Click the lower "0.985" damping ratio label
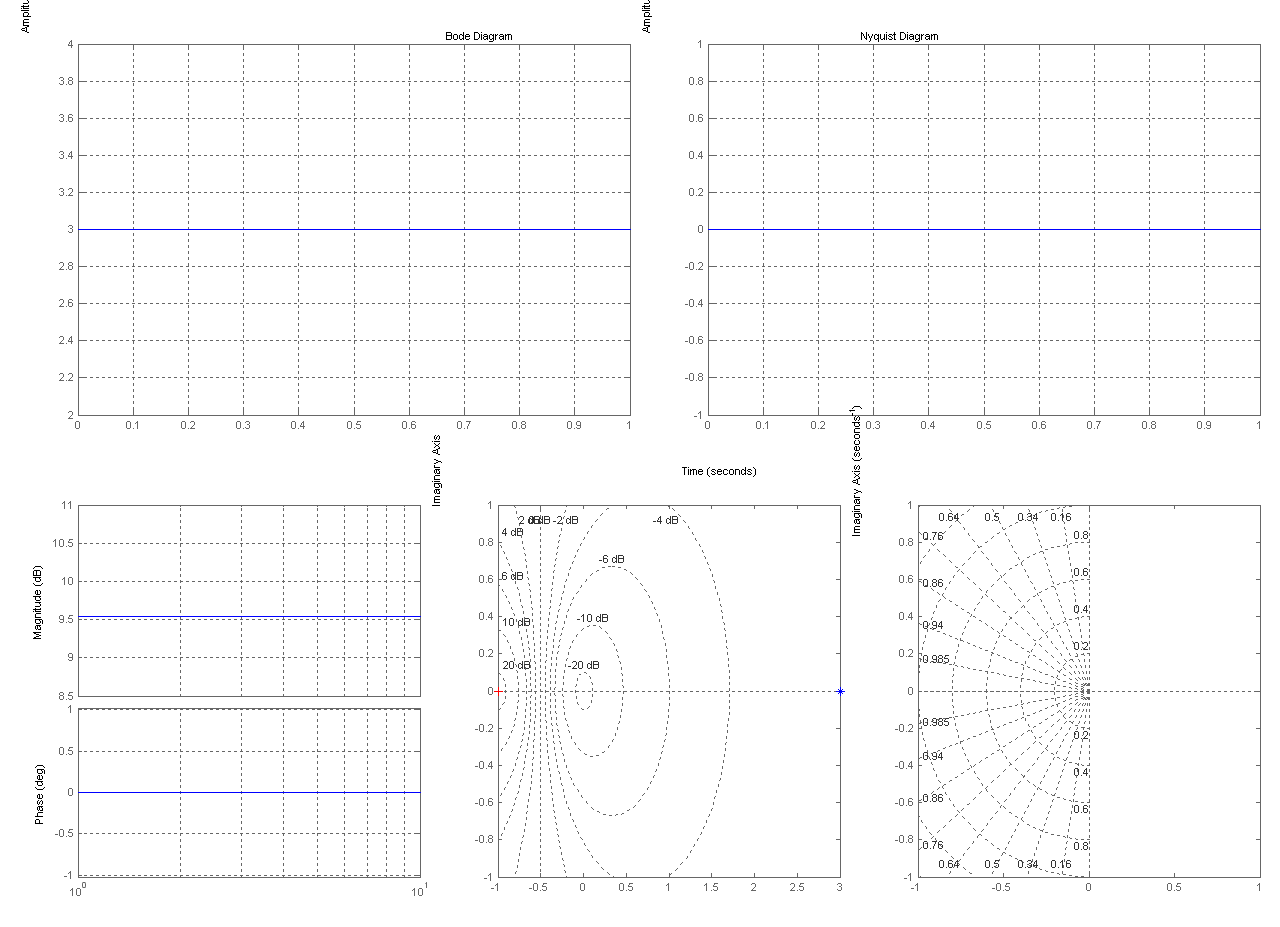This screenshot has height=927, width=1280. pos(936,722)
